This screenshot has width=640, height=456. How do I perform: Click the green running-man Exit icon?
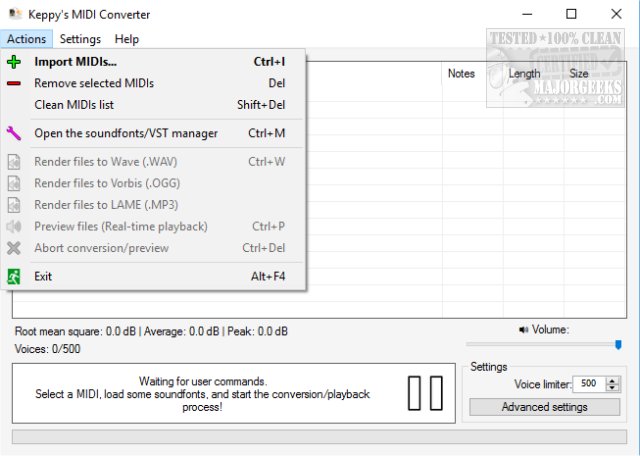pyautogui.click(x=14, y=276)
